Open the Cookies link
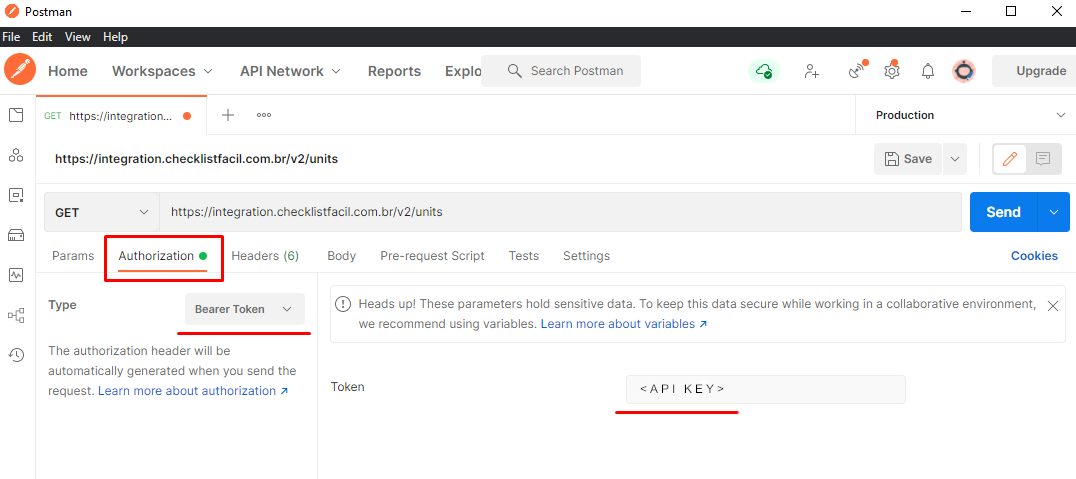Screen dimensions: 1076x479 [1034, 255]
